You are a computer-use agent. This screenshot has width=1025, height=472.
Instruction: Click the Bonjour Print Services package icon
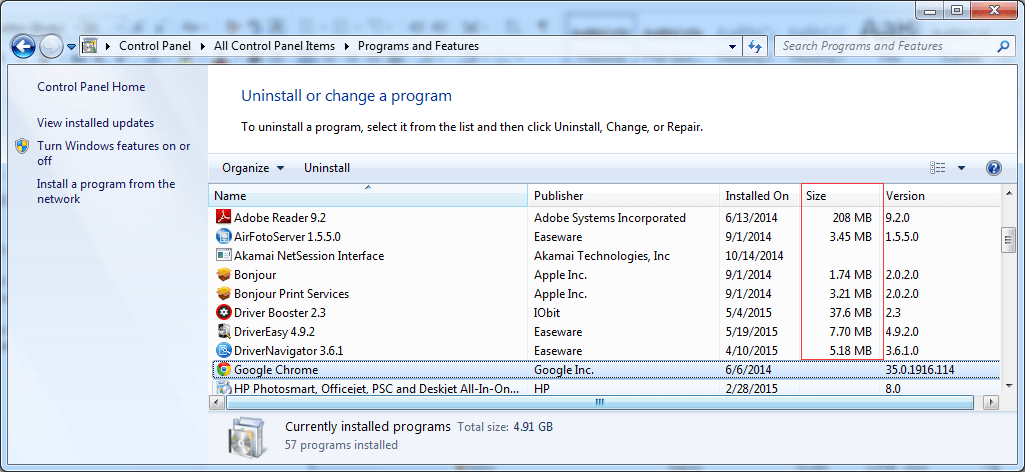(x=224, y=294)
